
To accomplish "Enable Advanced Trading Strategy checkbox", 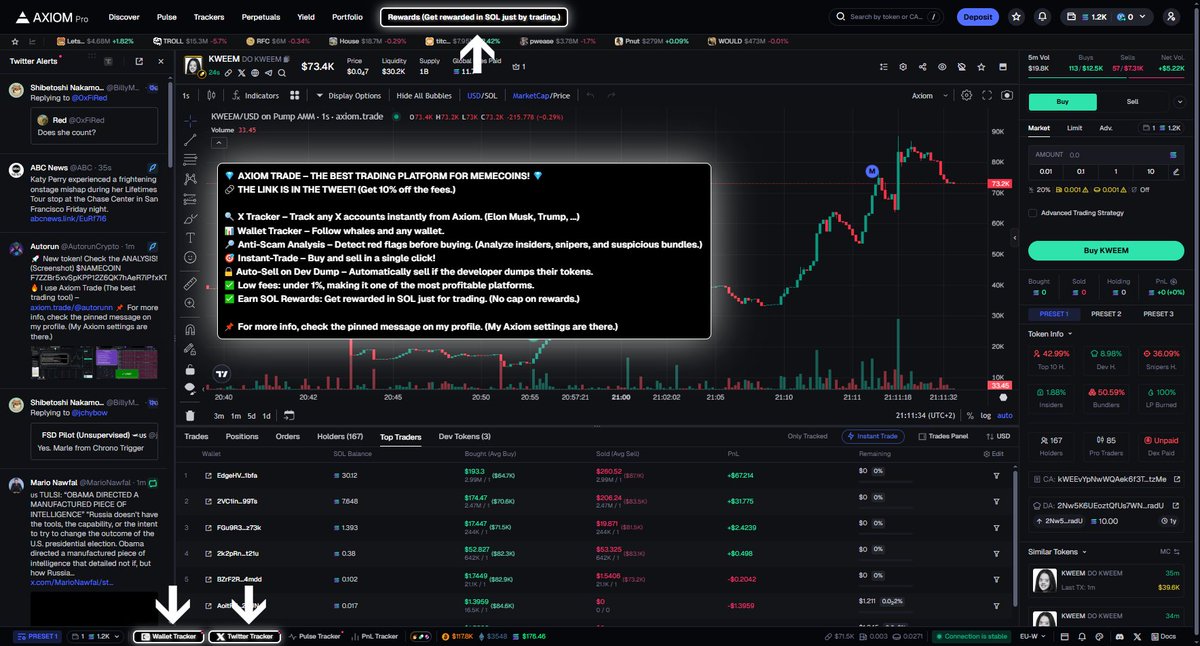I will tap(1032, 212).
